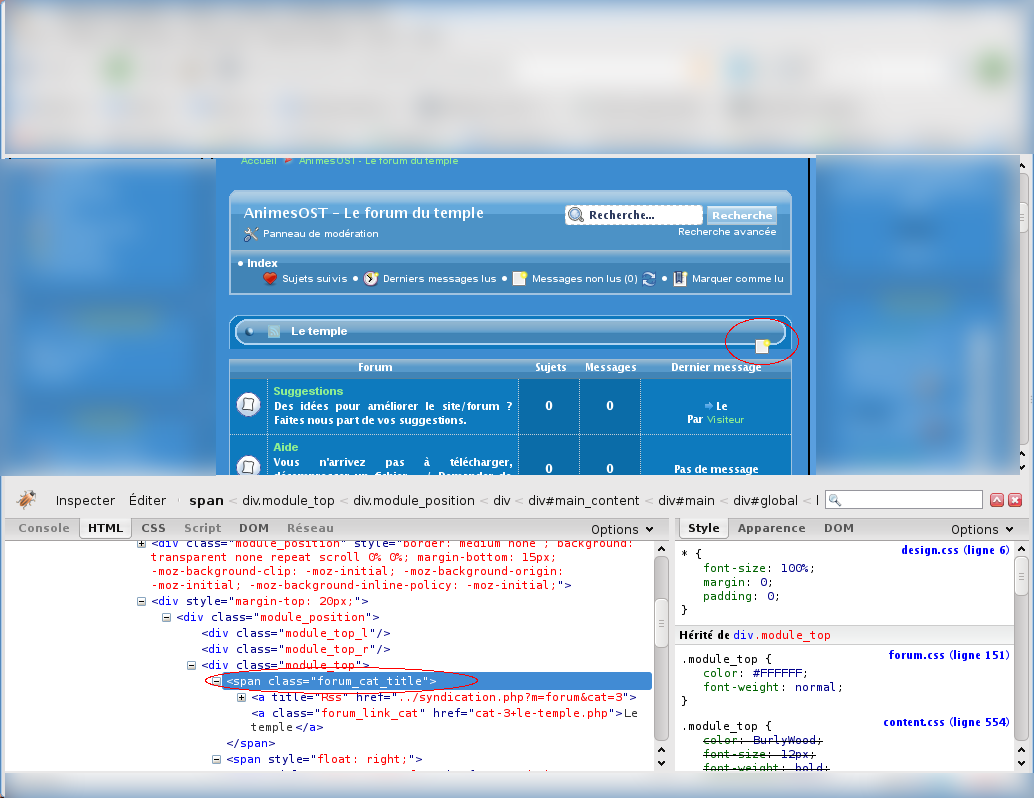Click the RSS feed icon beside Le temple
The image size is (1034, 798).
point(273,332)
